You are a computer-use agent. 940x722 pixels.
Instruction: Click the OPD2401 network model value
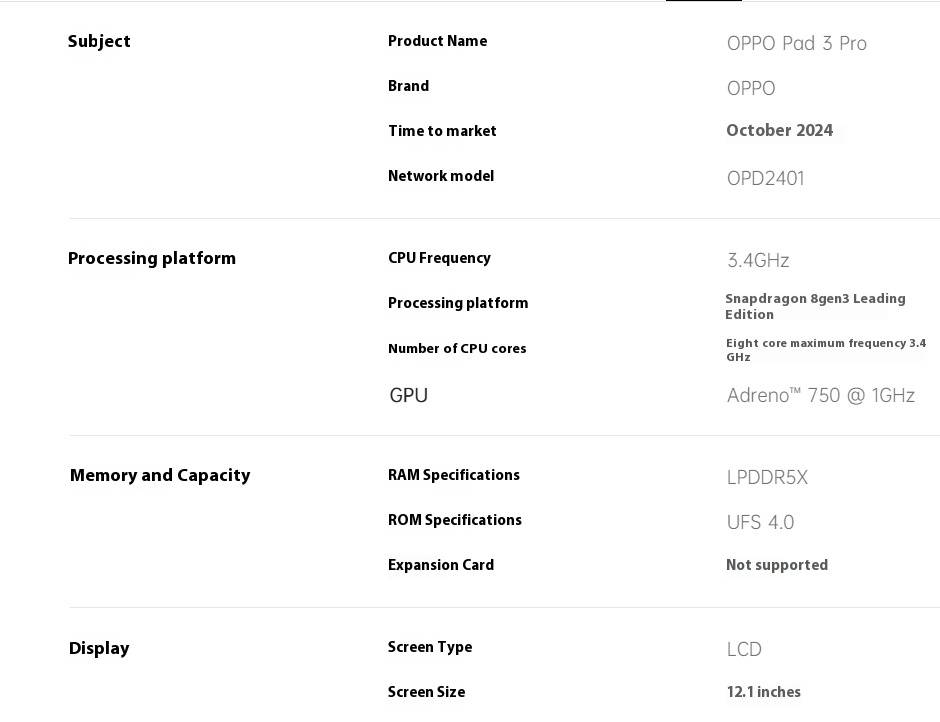[765, 178]
